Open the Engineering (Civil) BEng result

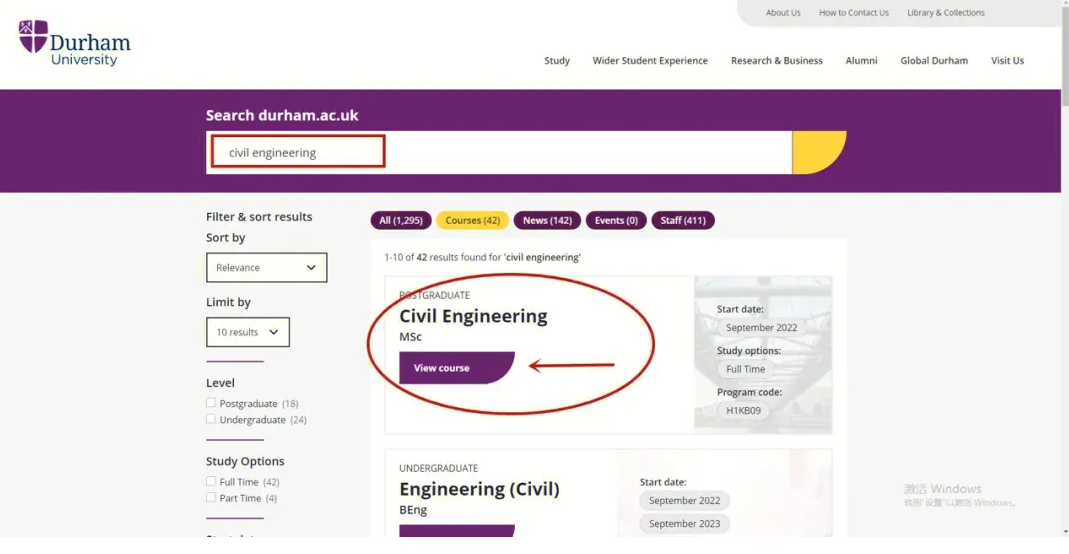pyautogui.click(x=479, y=489)
